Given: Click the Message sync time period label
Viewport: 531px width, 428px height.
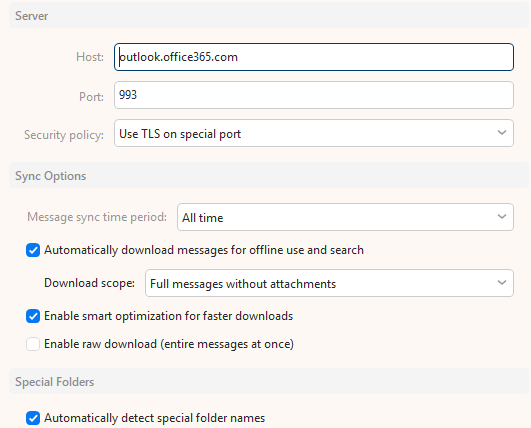Looking at the screenshot, I should 97,217.
